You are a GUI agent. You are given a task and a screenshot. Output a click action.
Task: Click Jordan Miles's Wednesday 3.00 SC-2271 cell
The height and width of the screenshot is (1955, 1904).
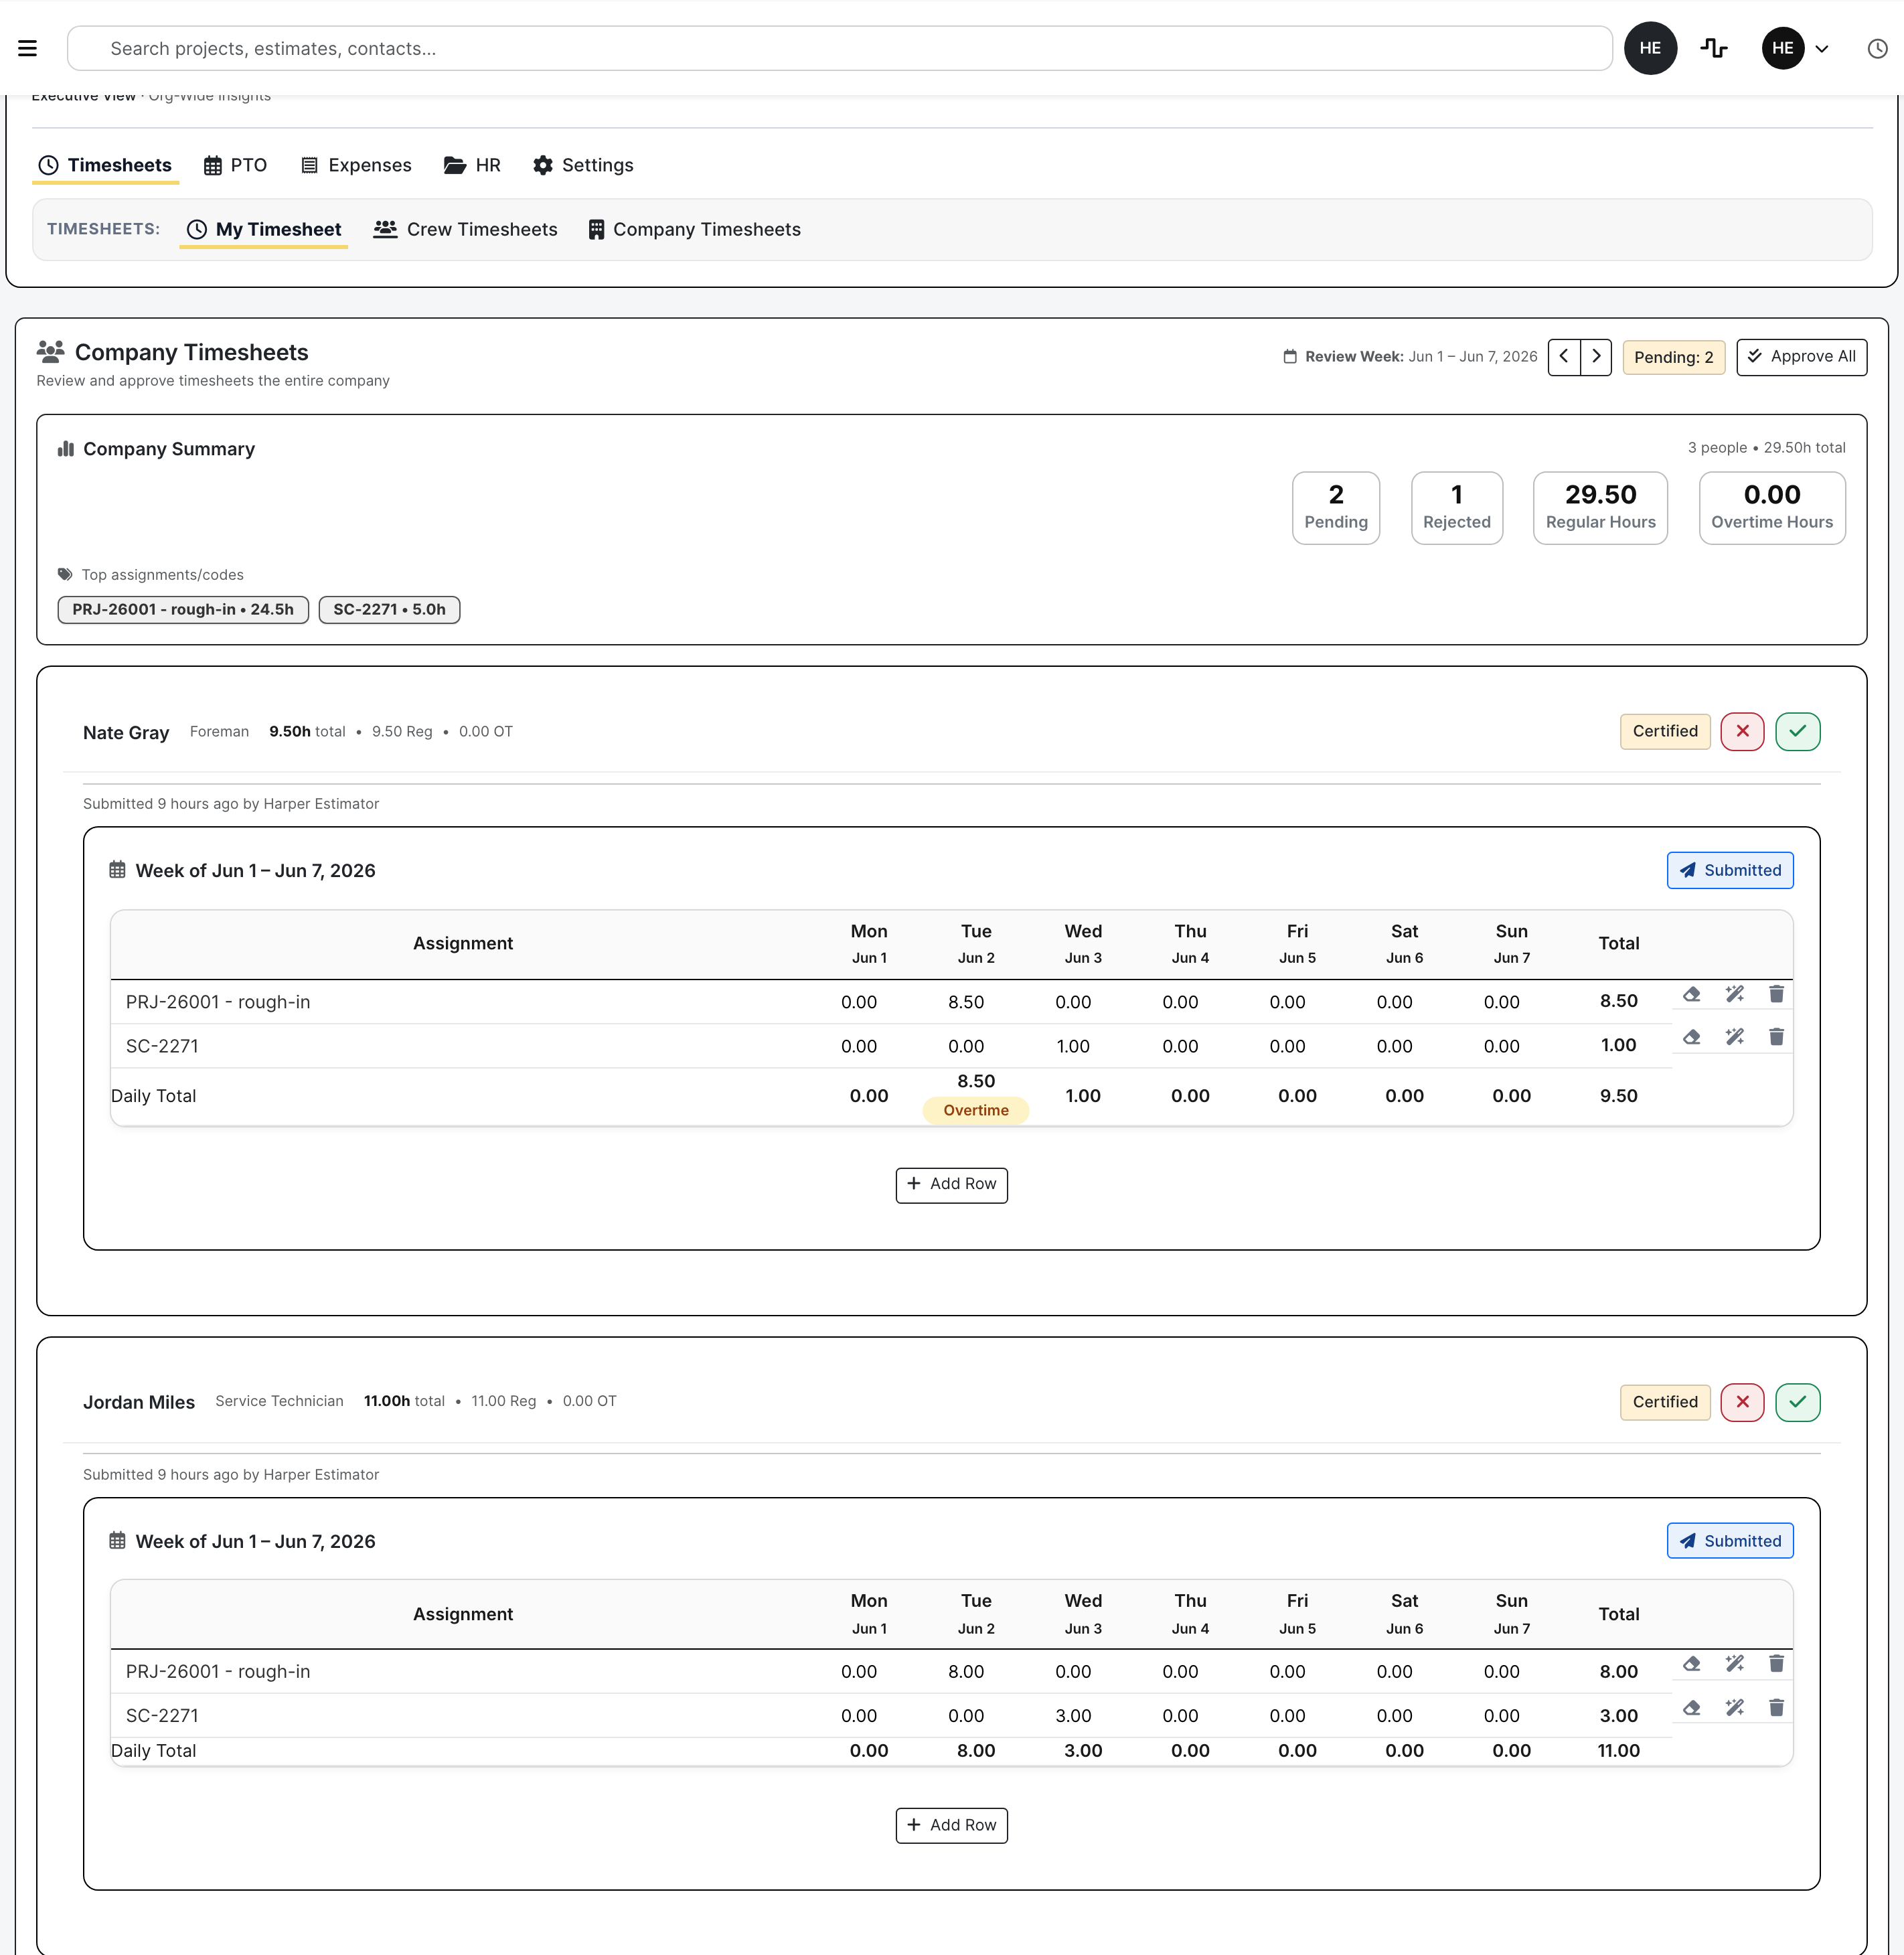(x=1073, y=1716)
